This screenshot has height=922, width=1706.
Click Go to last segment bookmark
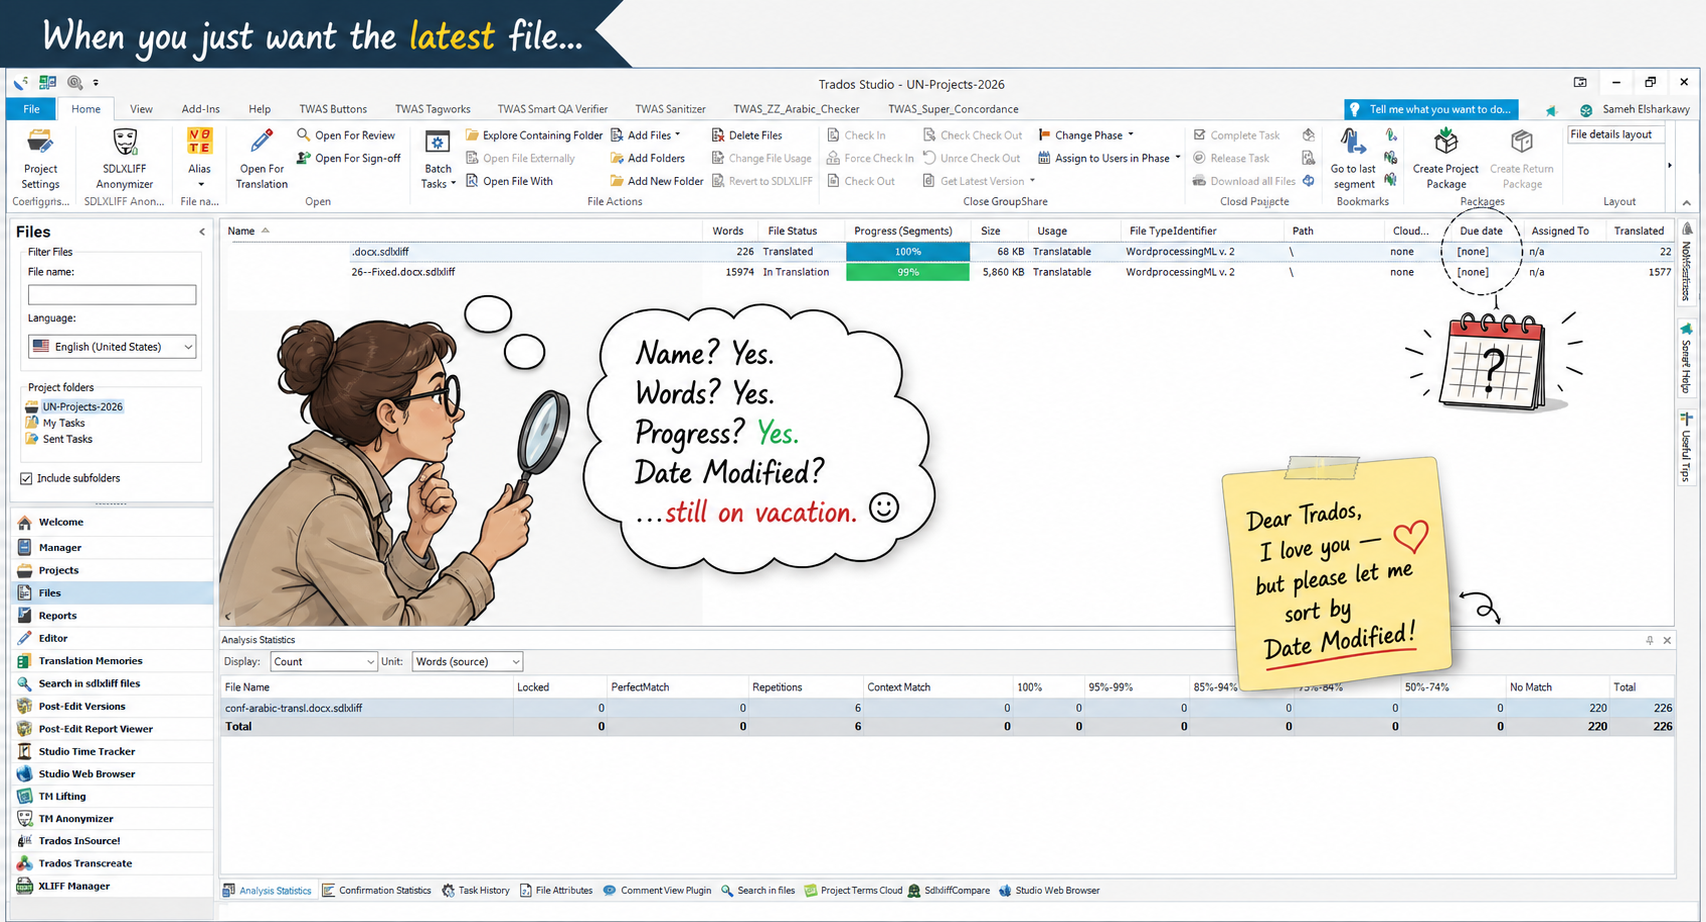(x=1353, y=158)
